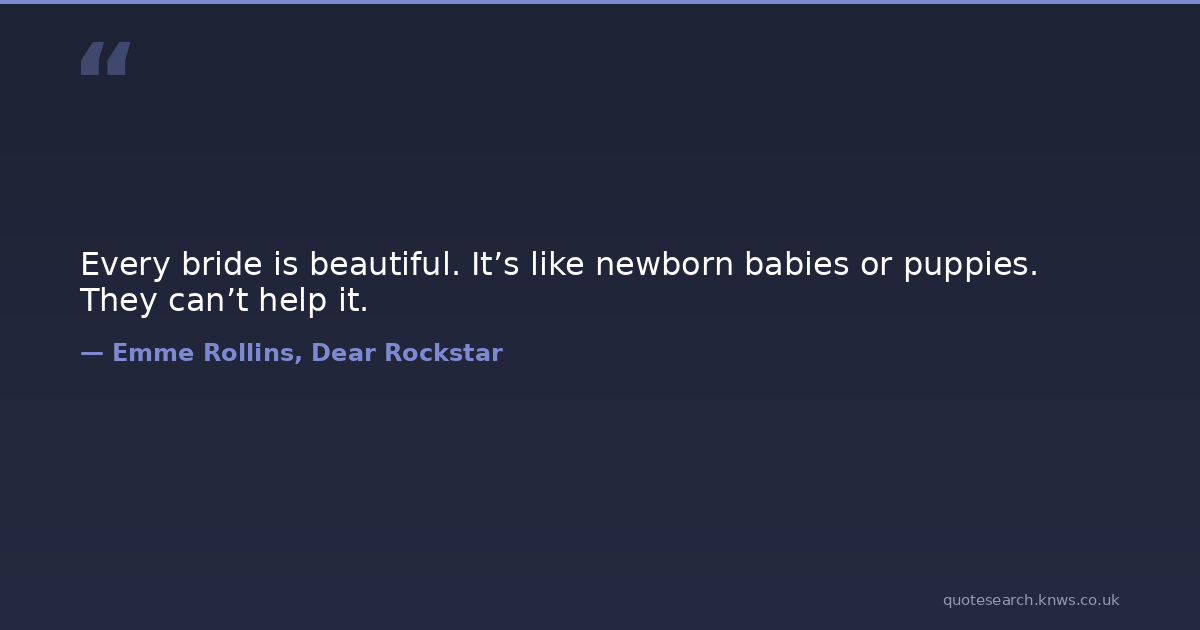Click the word "puppies" in the quote
Viewport: 1200px width, 630px height.
pyautogui.click(x=970, y=265)
